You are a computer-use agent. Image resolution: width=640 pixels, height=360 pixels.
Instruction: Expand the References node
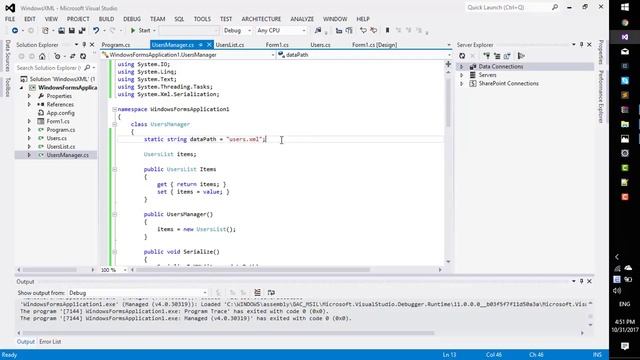pos(29,104)
